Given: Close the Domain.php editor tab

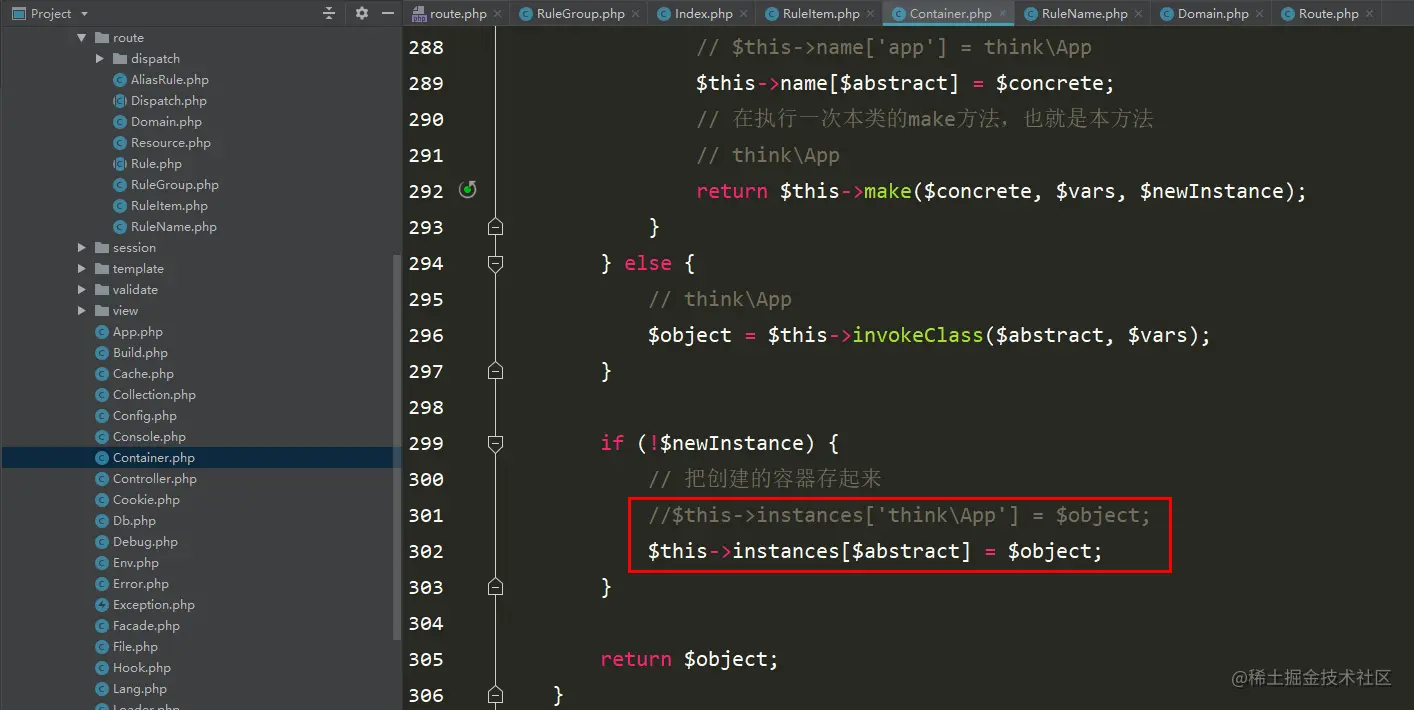Looking at the screenshot, I should point(1261,14).
